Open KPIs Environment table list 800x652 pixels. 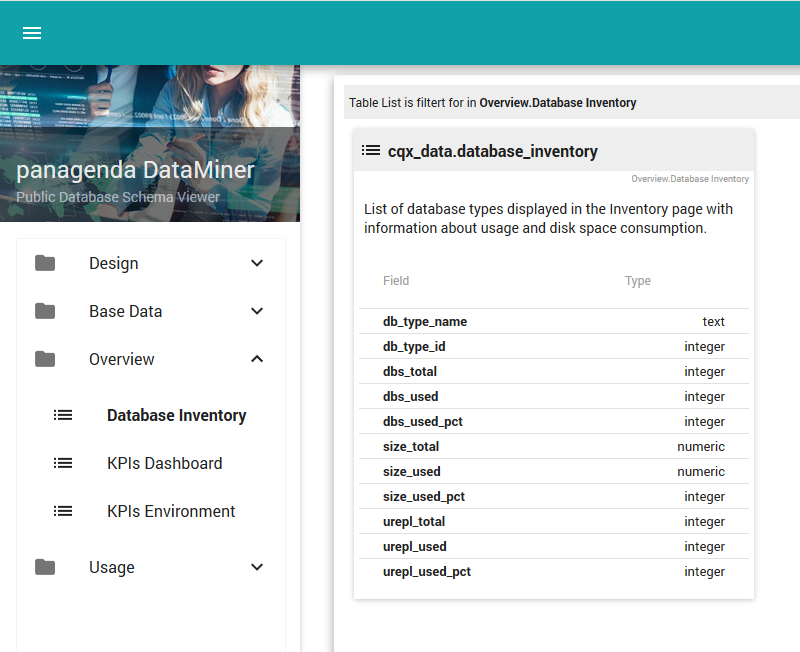pos(171,511)
